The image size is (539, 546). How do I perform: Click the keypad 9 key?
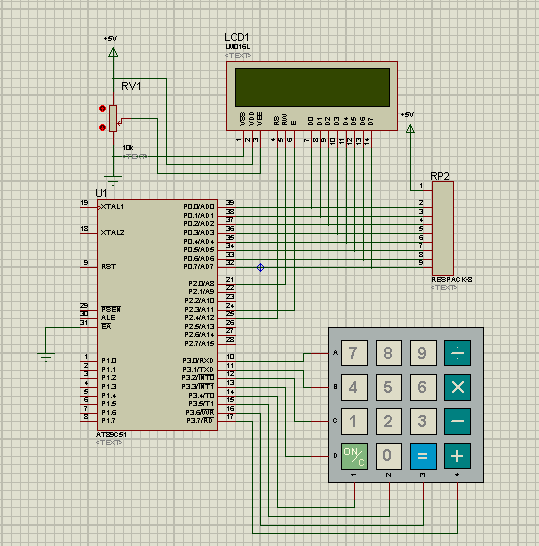pos(423,353)
